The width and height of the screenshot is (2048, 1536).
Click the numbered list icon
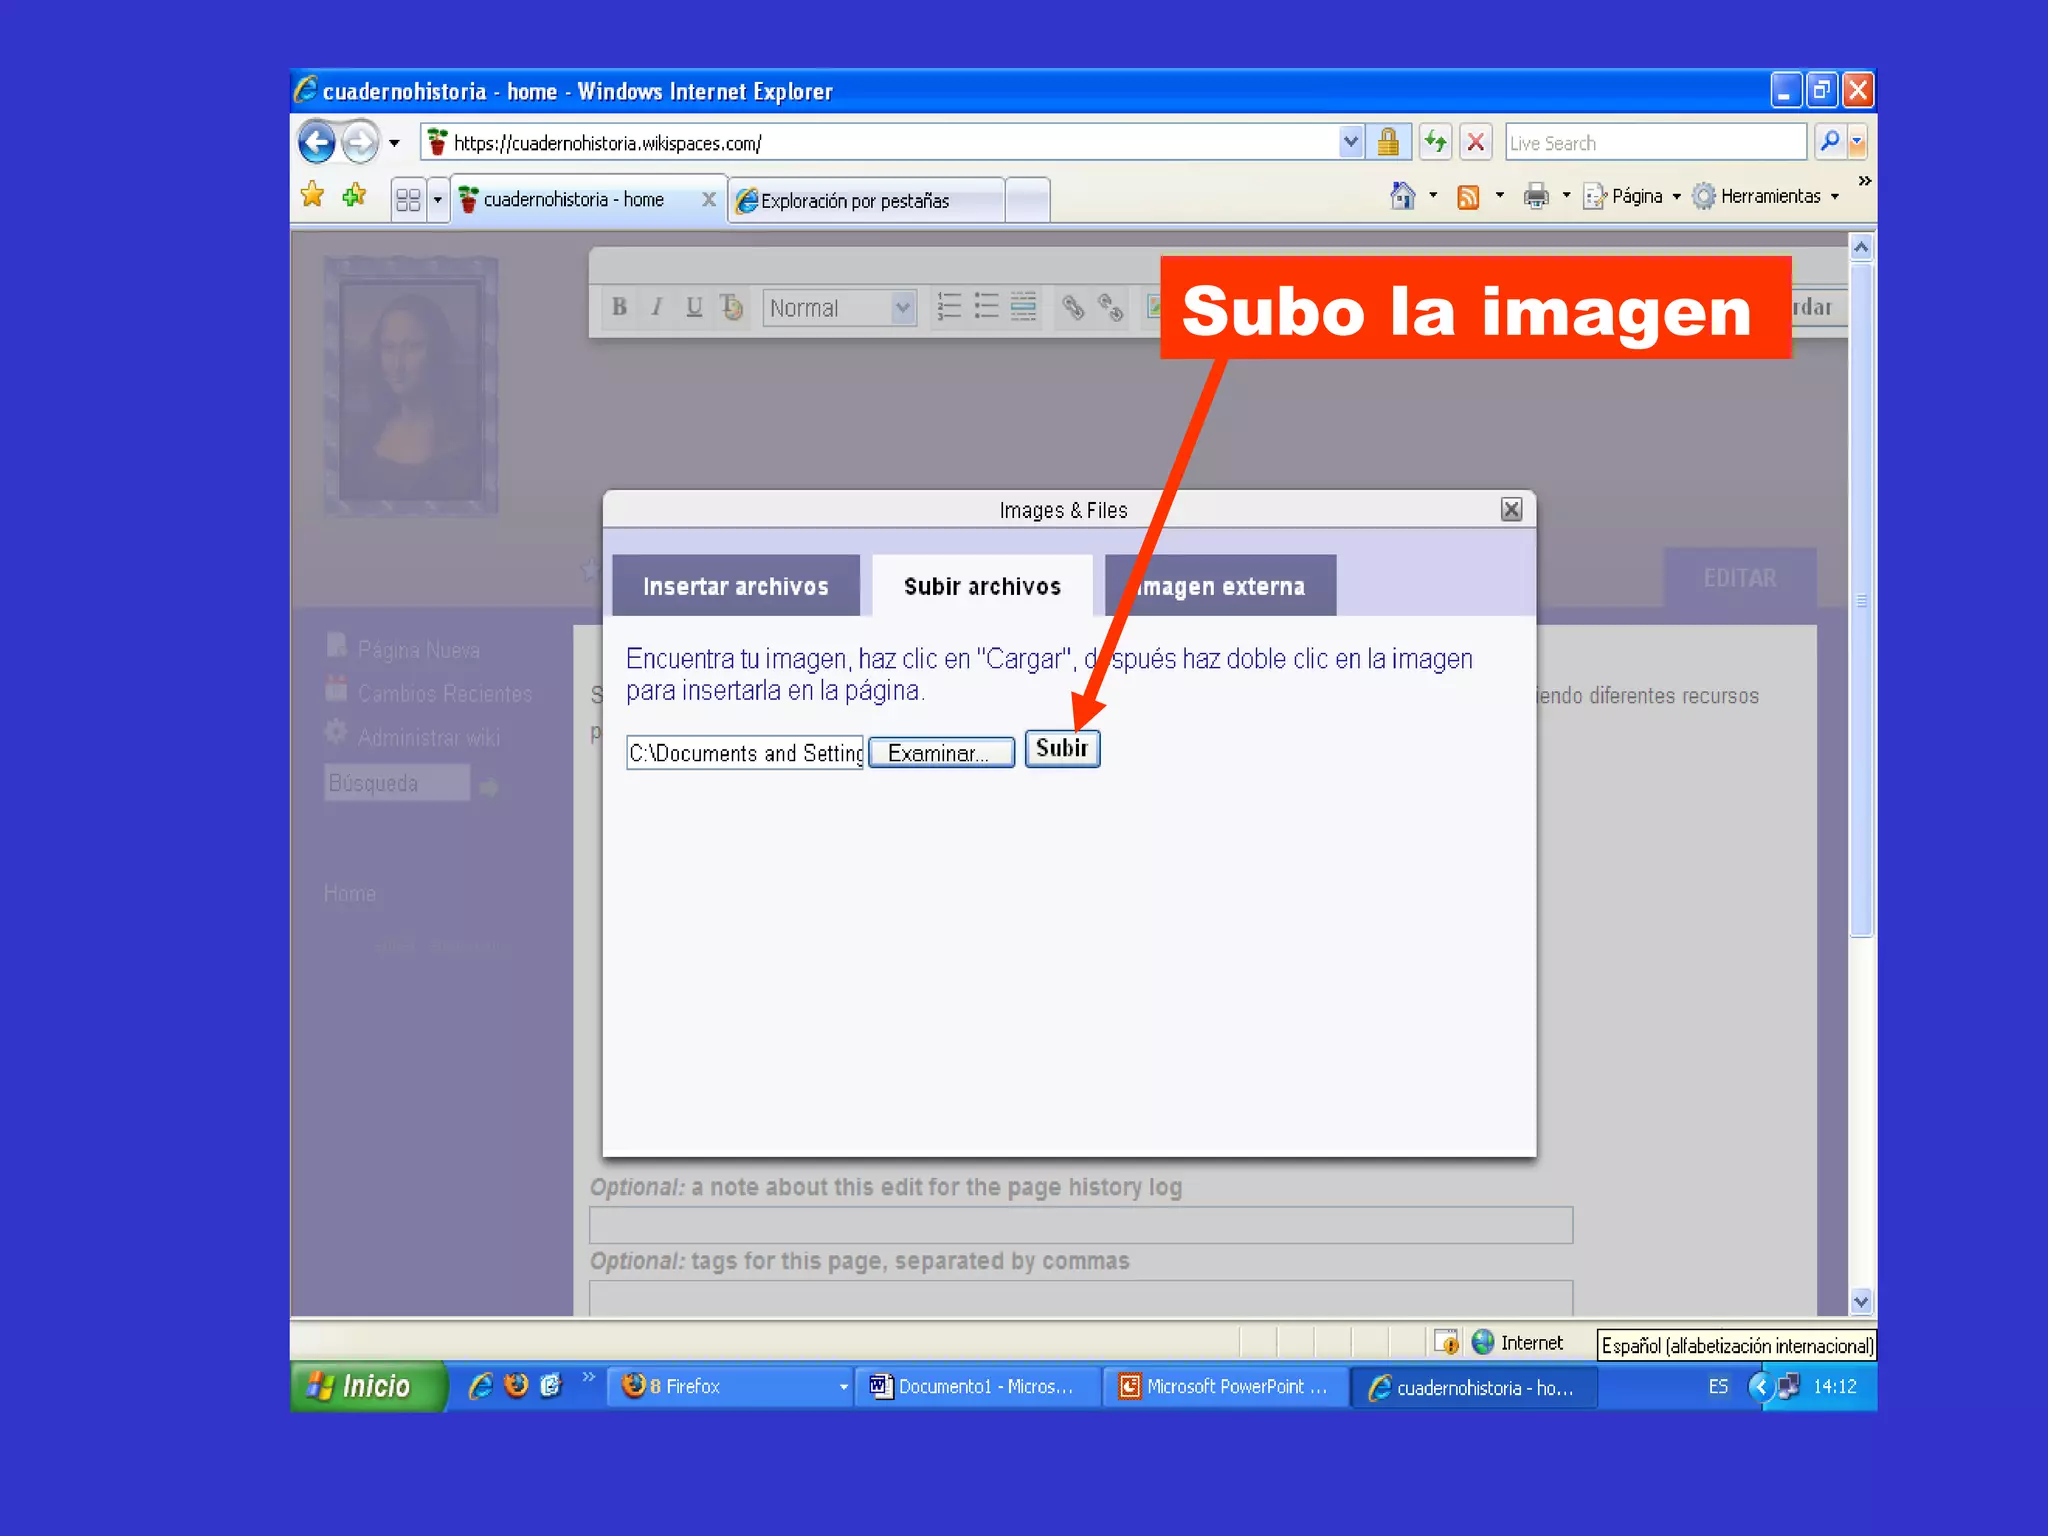(948, 306)
